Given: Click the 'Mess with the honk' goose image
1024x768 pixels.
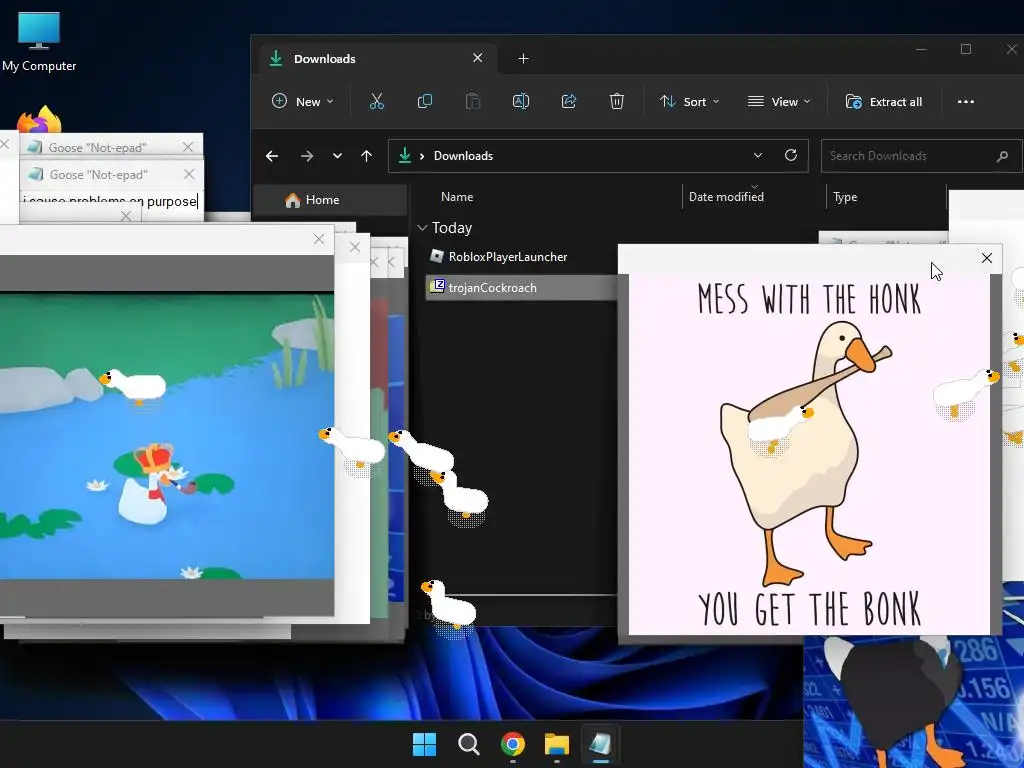Looking at the screenshot, I should point(809,454).
